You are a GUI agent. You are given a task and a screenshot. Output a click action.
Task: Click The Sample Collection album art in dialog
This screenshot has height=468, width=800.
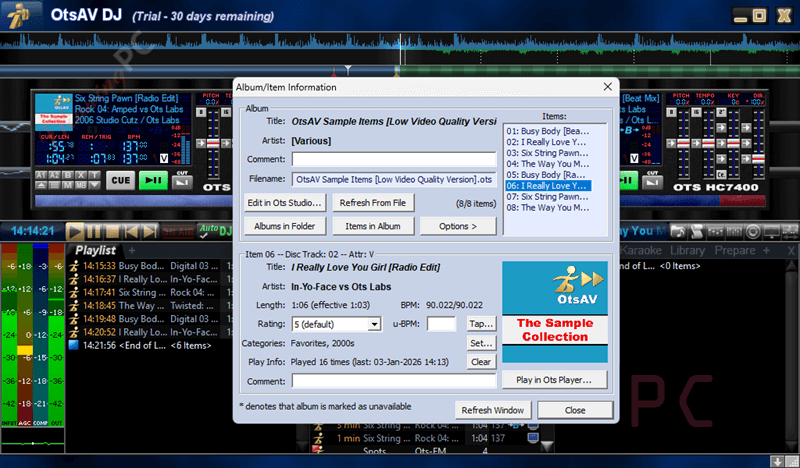(x=555, y=312)
